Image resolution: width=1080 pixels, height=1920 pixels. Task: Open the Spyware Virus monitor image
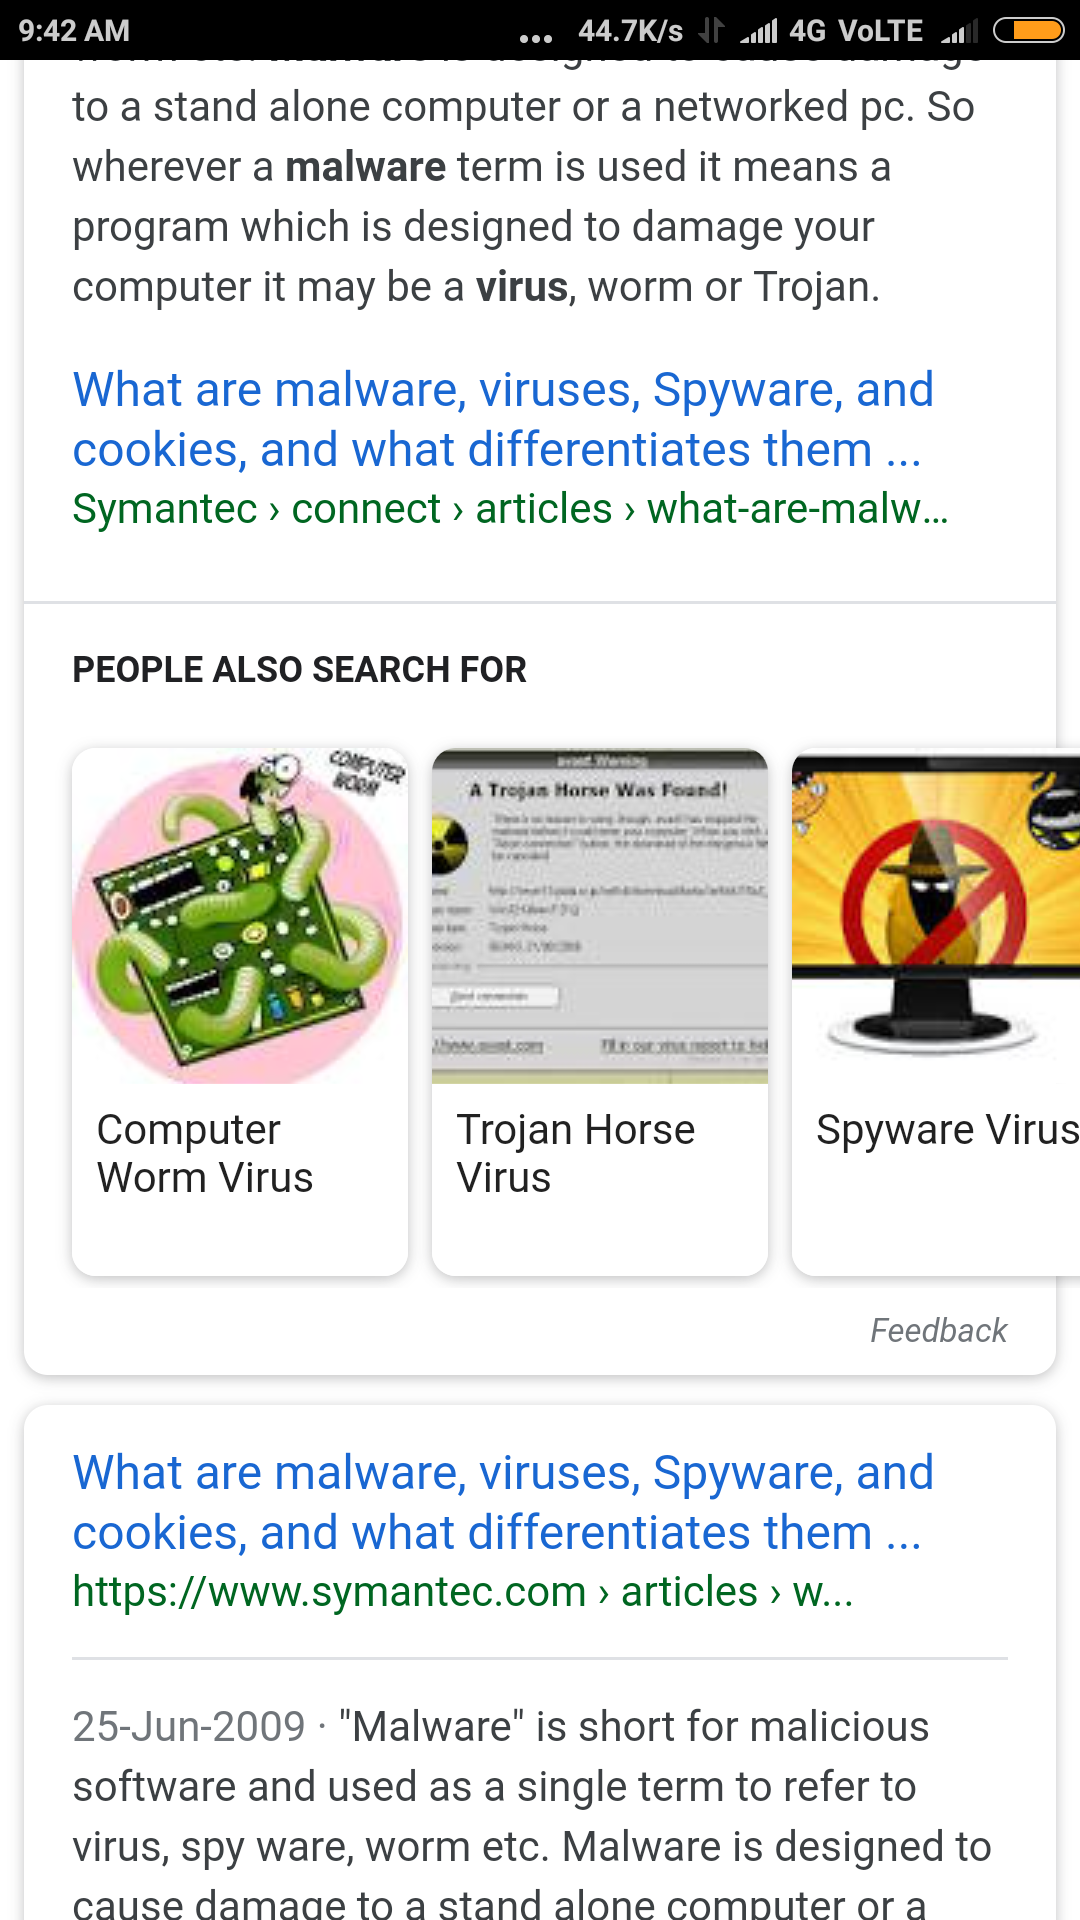[936, 916]
